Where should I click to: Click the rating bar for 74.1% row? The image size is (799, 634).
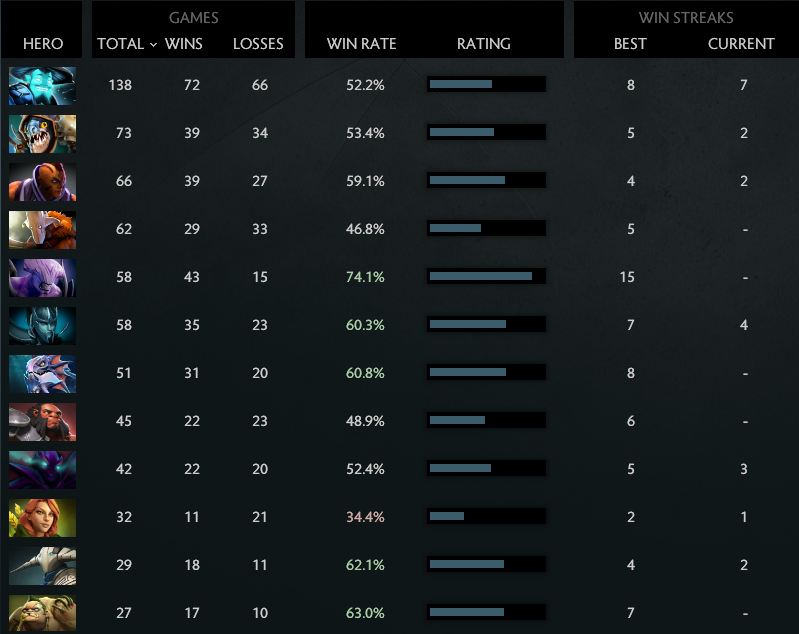pos(486,277)
